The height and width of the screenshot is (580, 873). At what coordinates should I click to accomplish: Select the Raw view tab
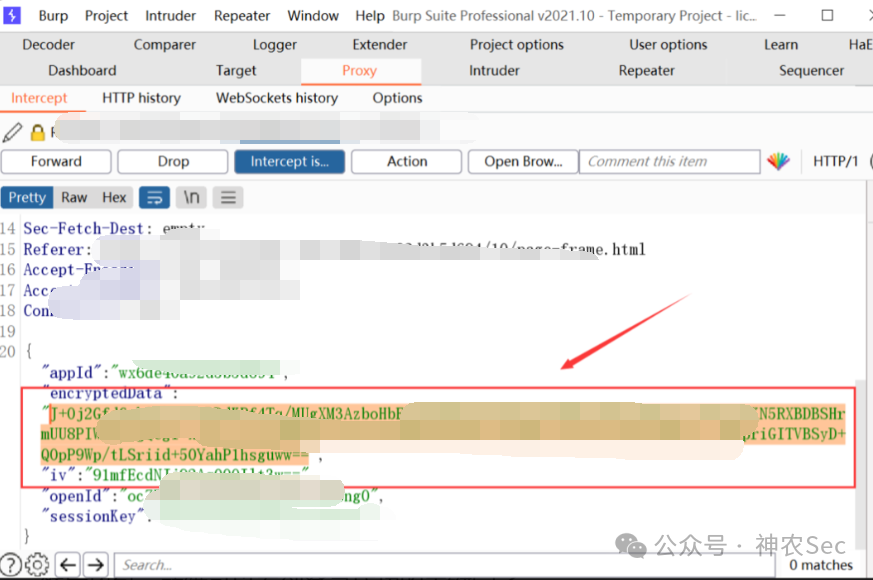74,198
